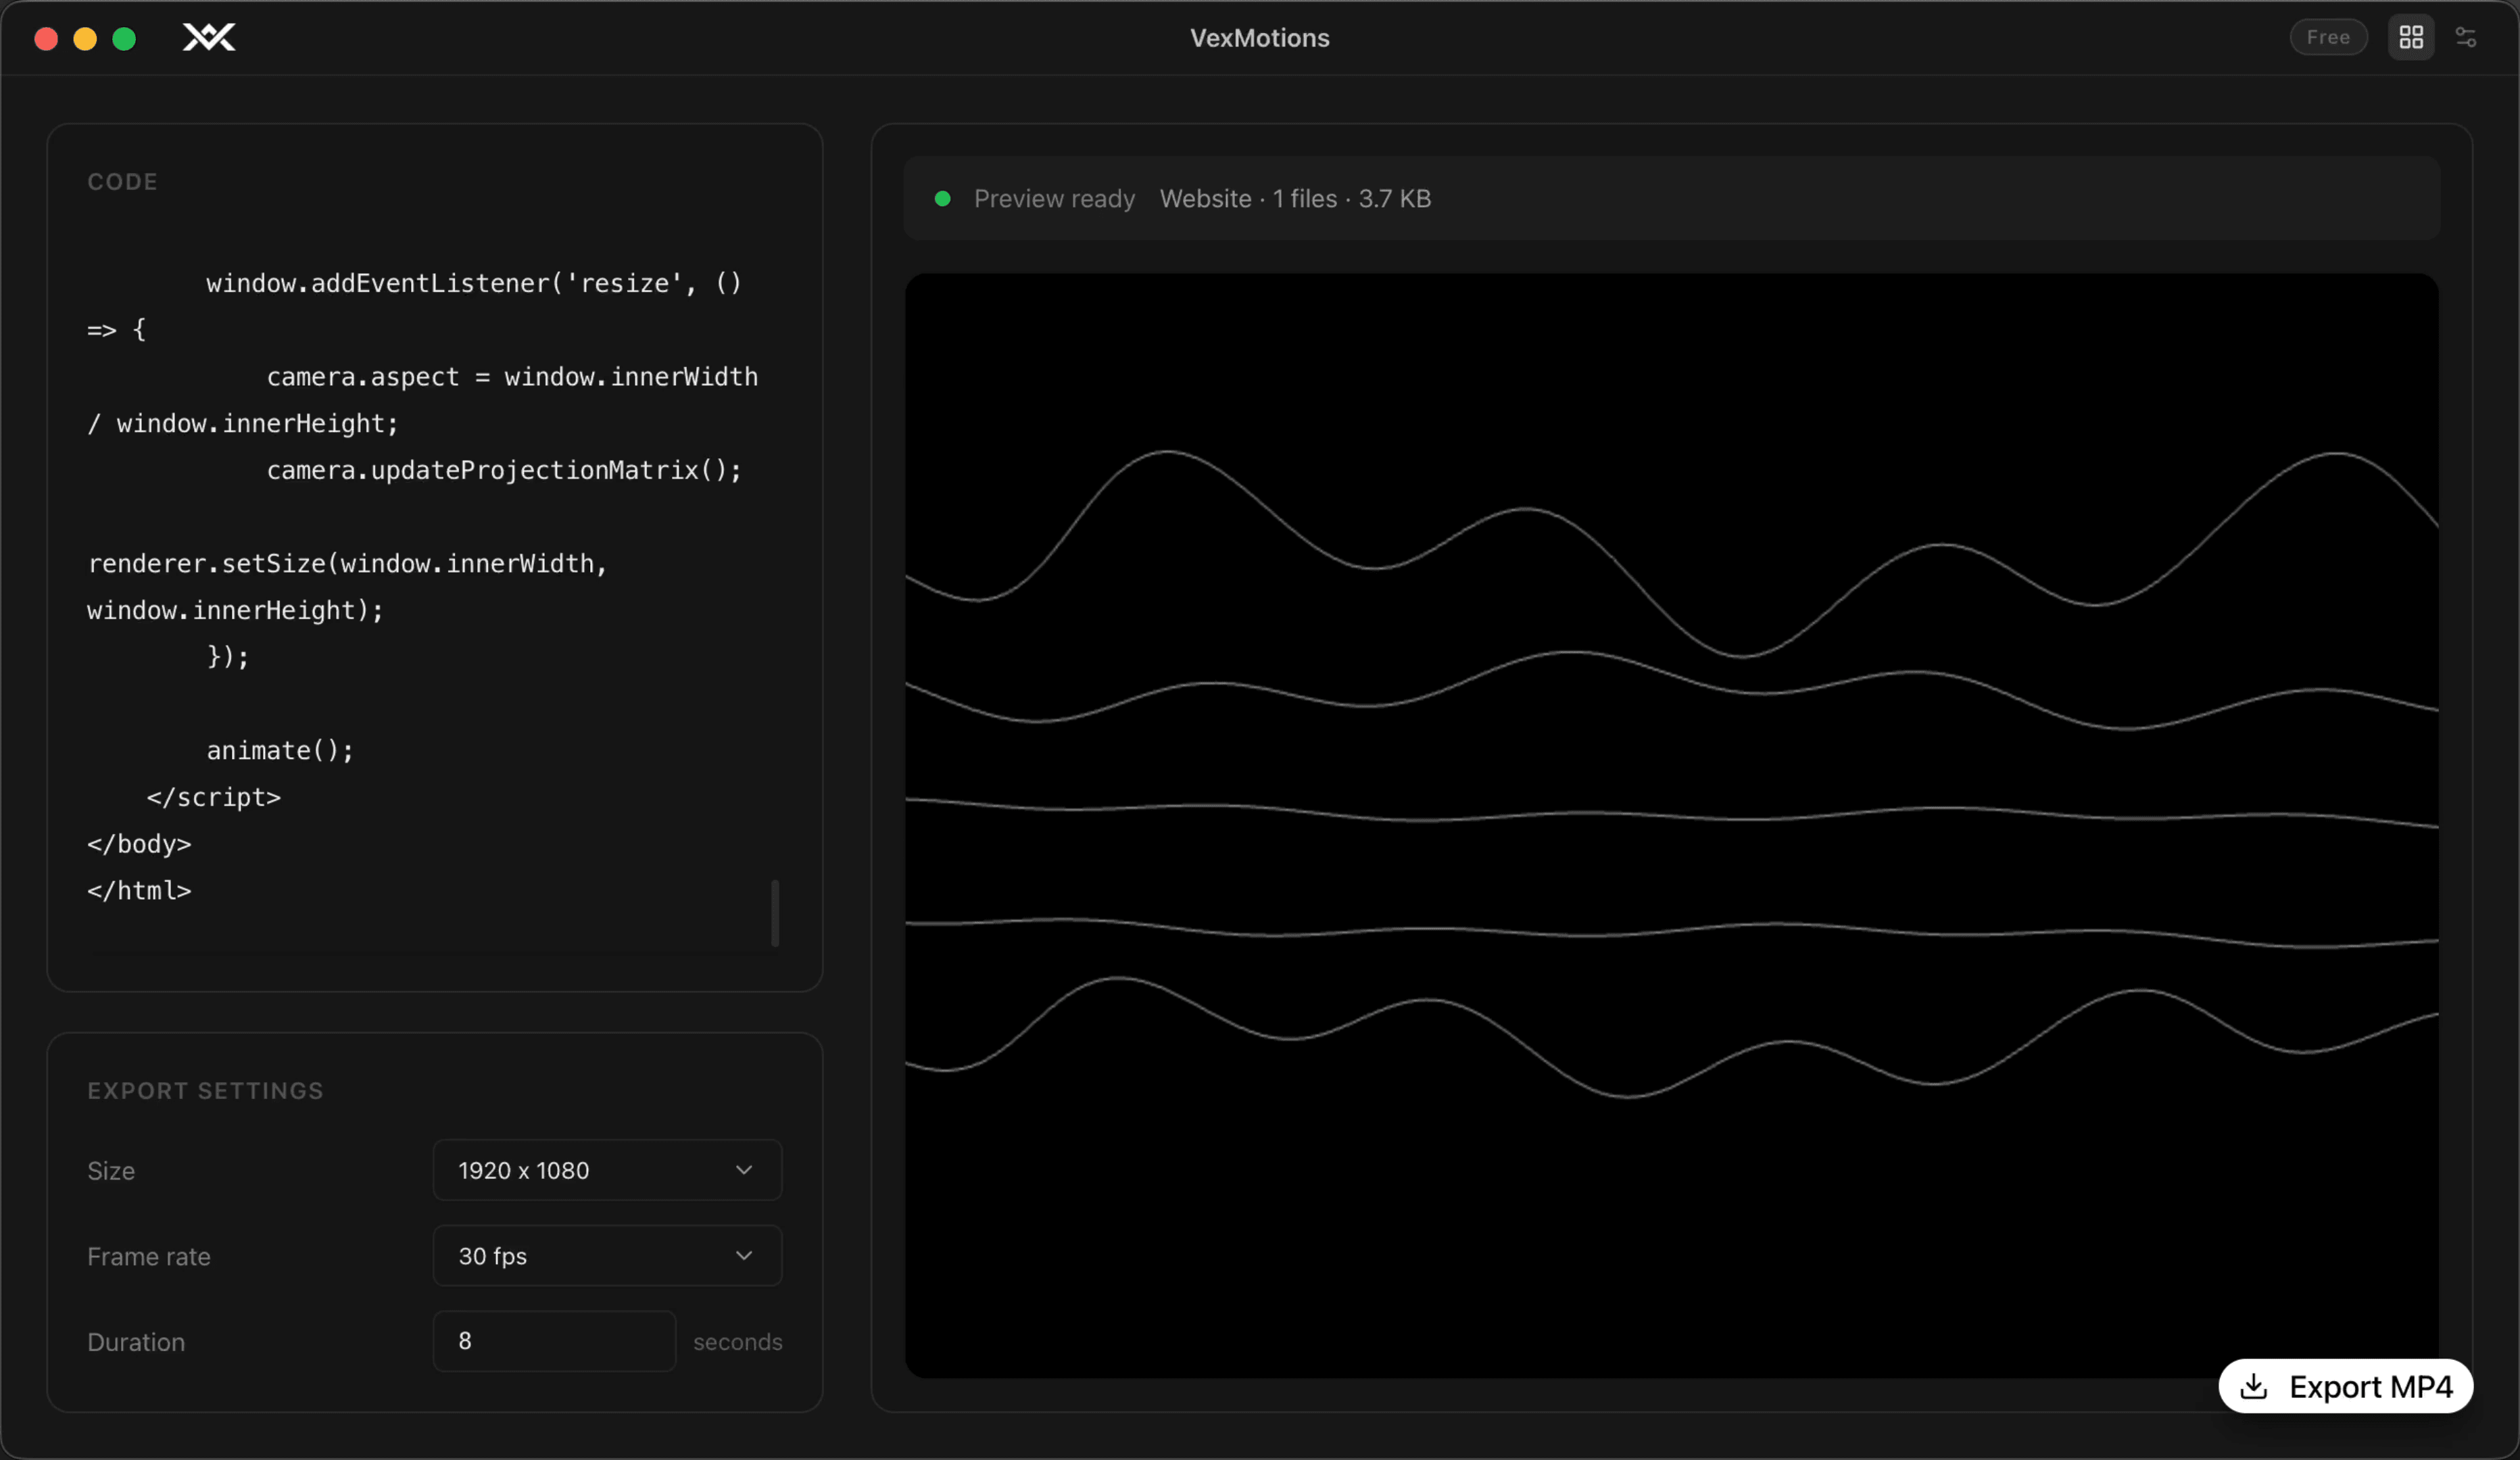
Task: Open the grid layout view icon
Action: tap(2411, 38)
